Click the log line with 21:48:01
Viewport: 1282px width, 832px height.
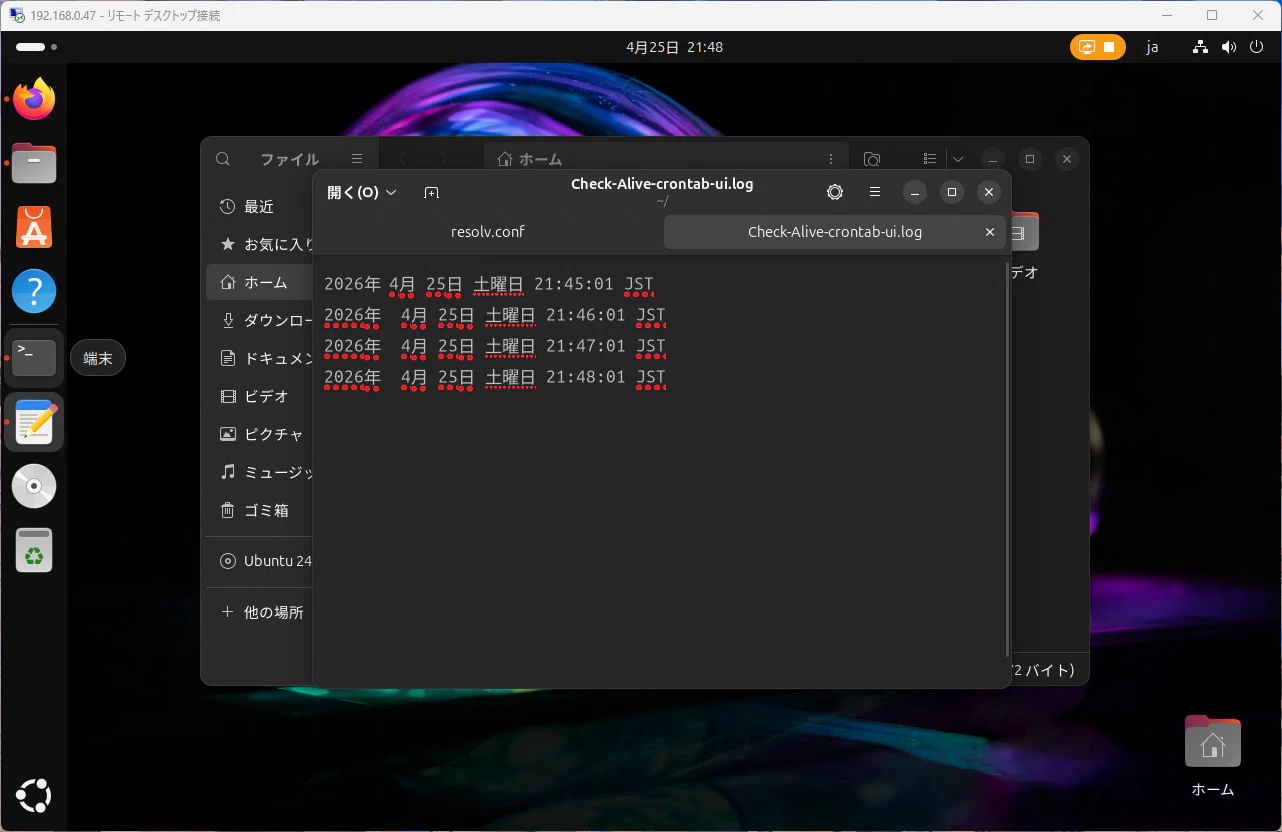coord(495,377)
